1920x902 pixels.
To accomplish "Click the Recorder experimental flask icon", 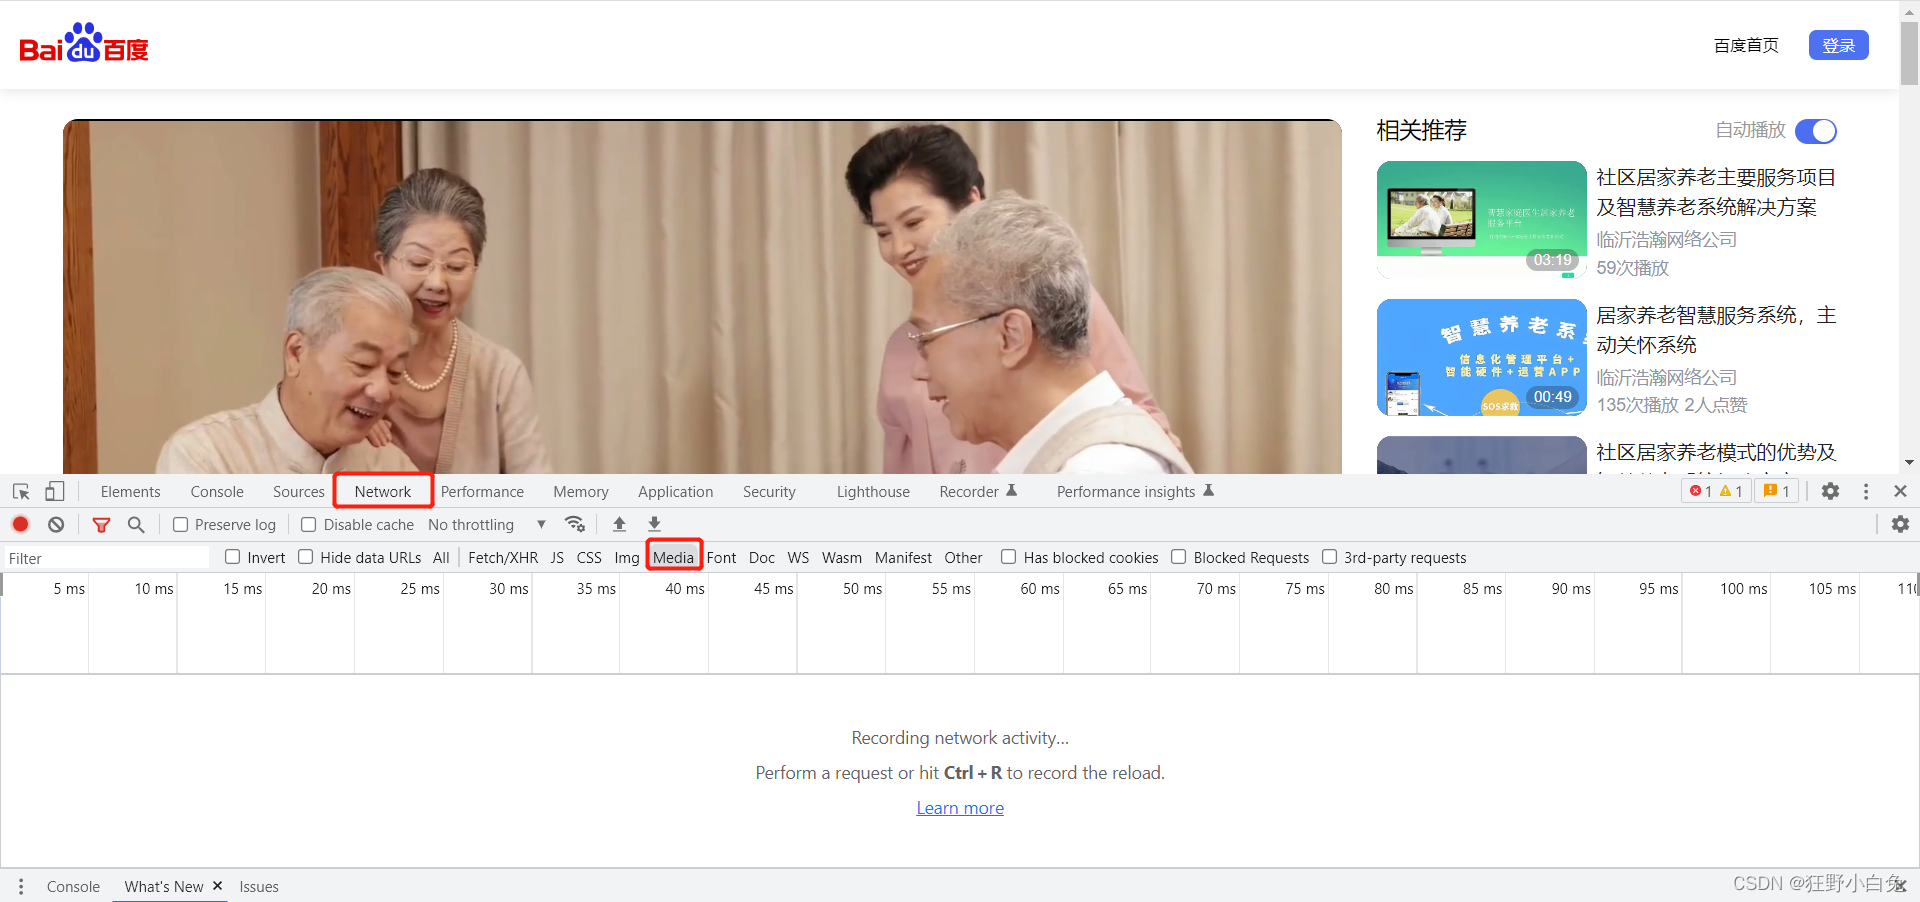I will click(1011, 490).
